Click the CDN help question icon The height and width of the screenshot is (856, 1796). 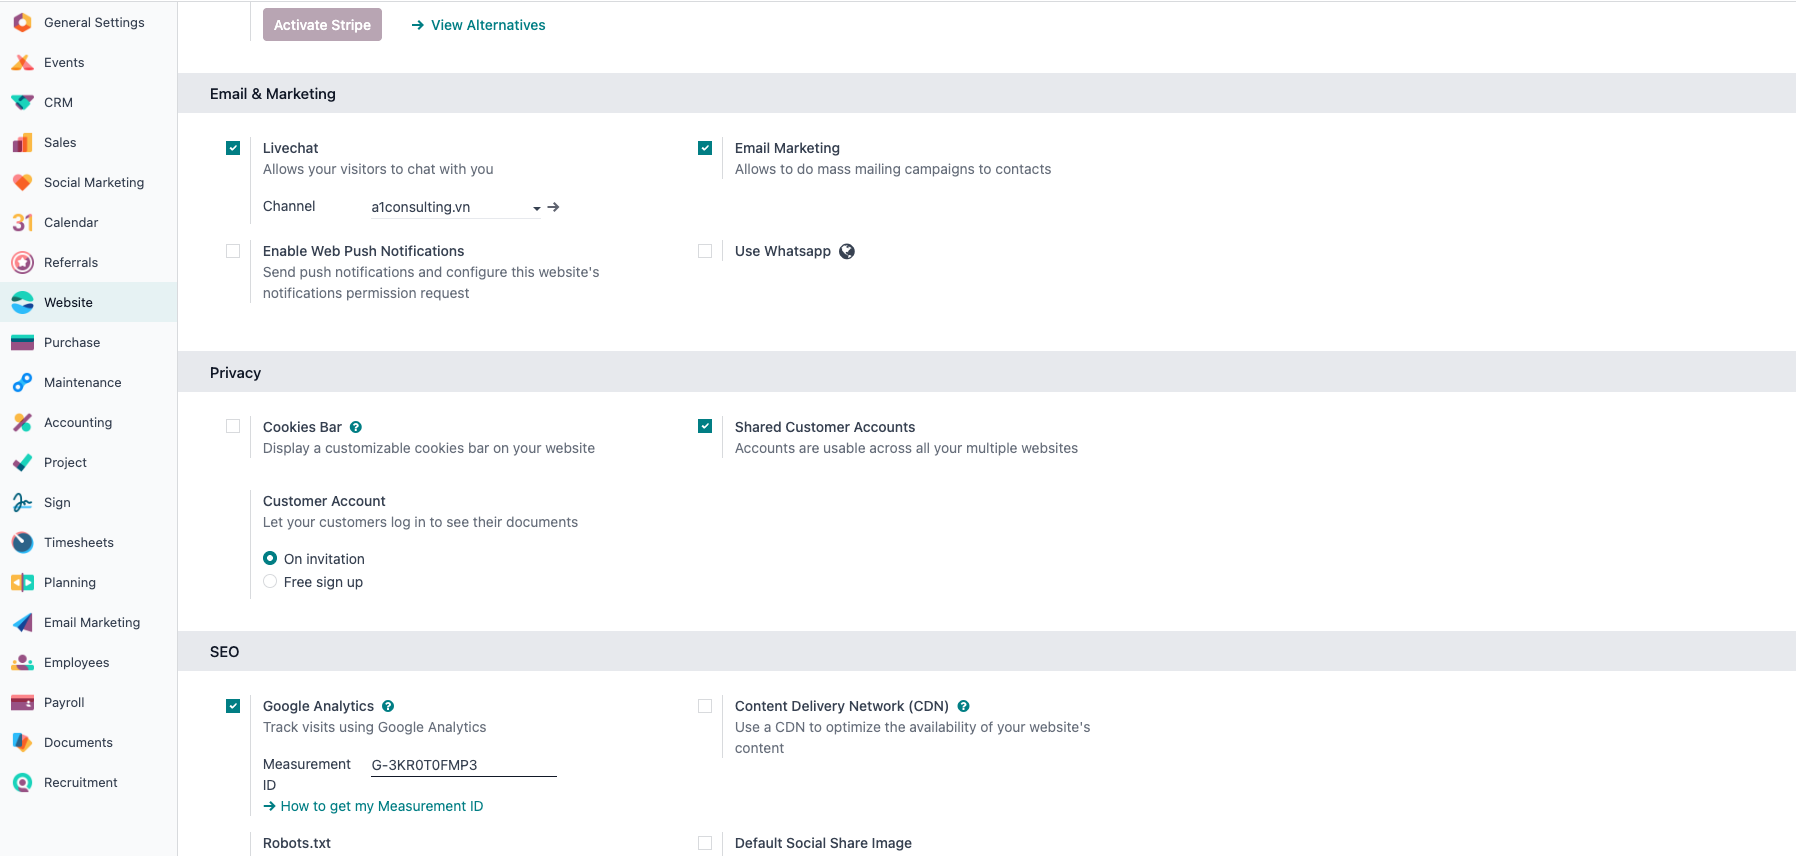click(963, 706)
